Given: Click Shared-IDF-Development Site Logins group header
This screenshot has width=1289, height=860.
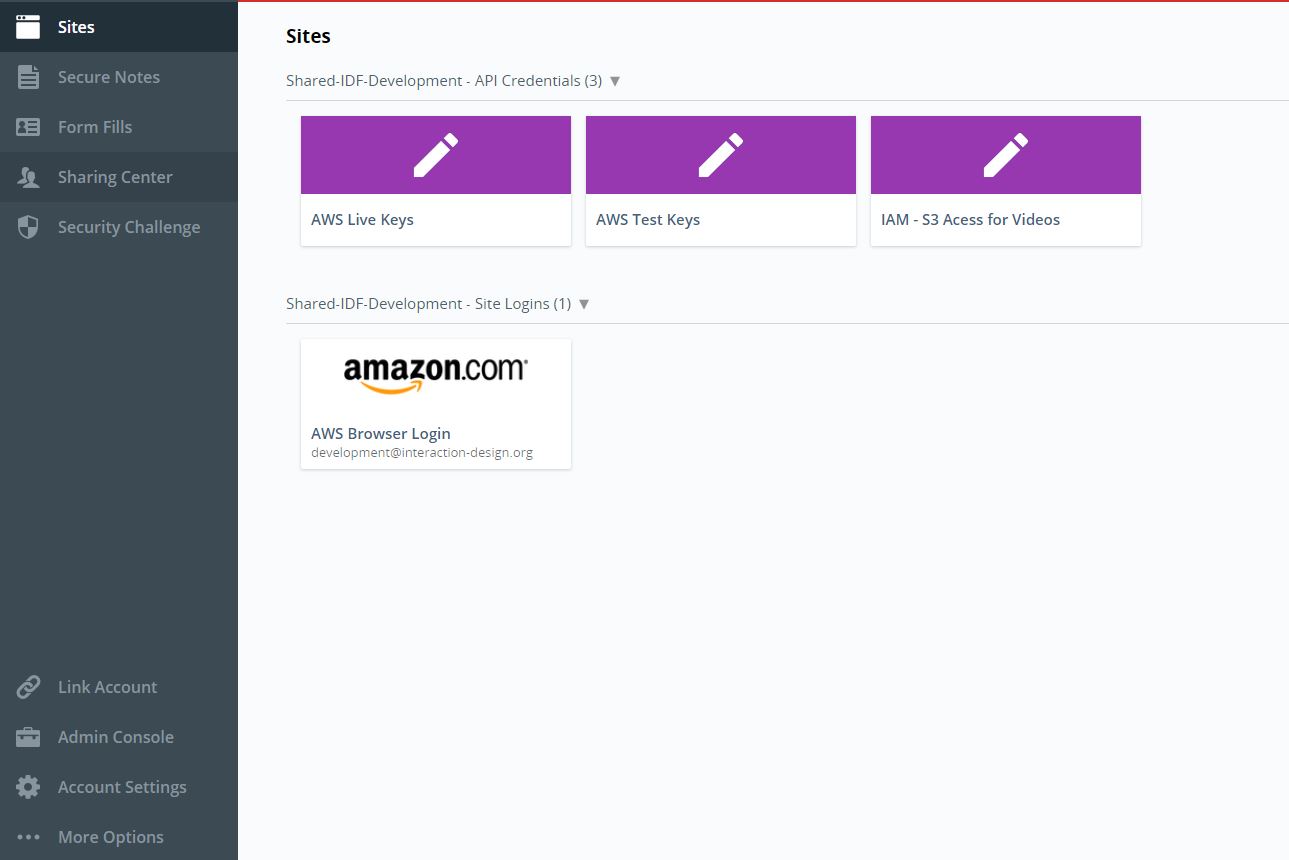Looking at the screenshot, I should 428,304.
